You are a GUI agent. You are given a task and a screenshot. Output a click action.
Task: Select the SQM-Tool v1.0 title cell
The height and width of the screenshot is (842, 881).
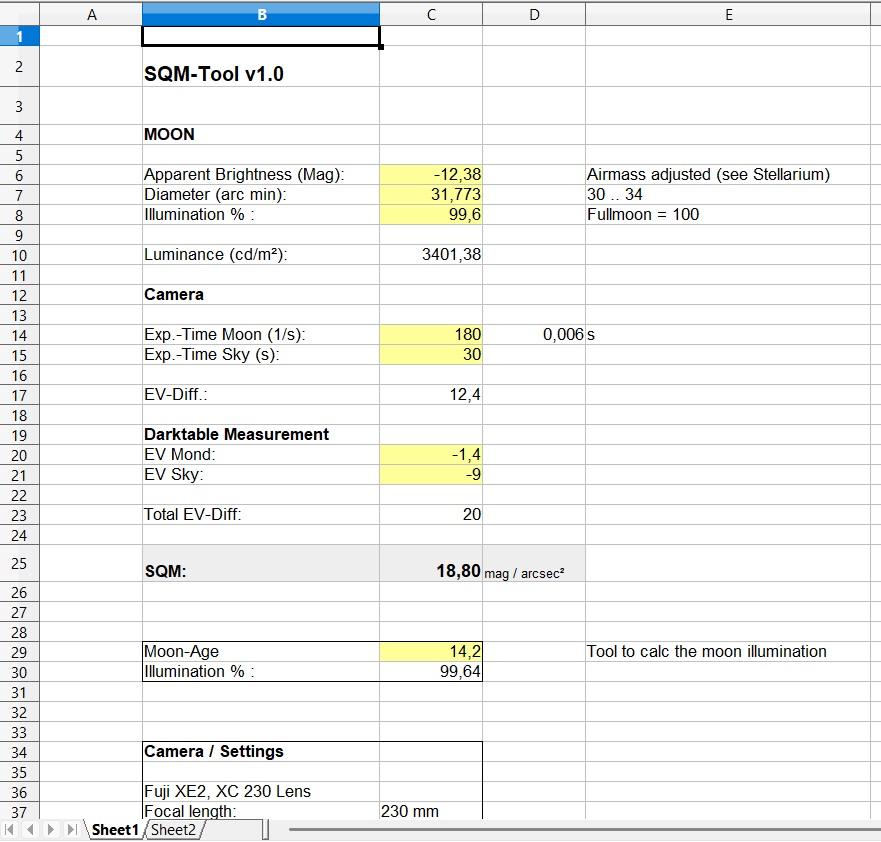[261, 74]
